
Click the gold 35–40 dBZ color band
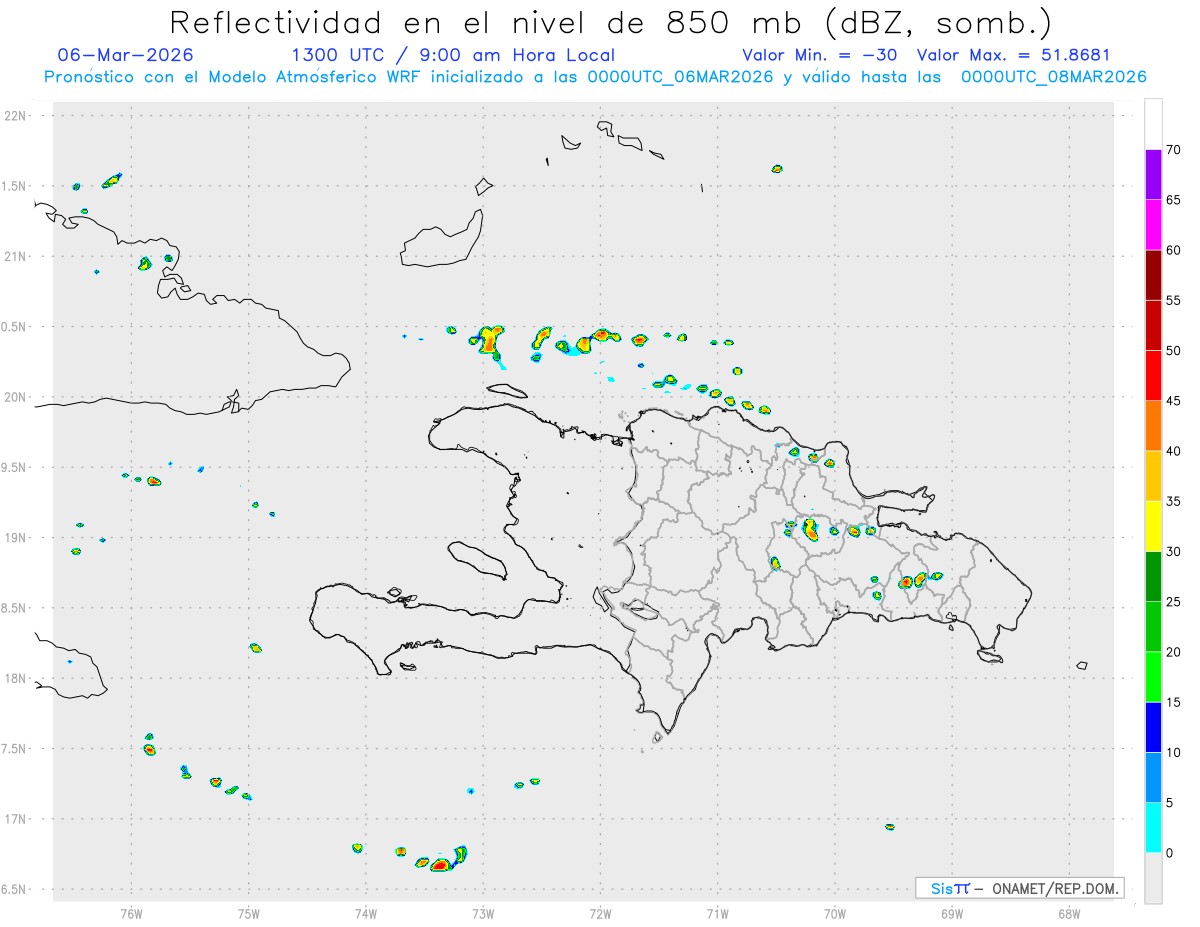[1153, 476]
